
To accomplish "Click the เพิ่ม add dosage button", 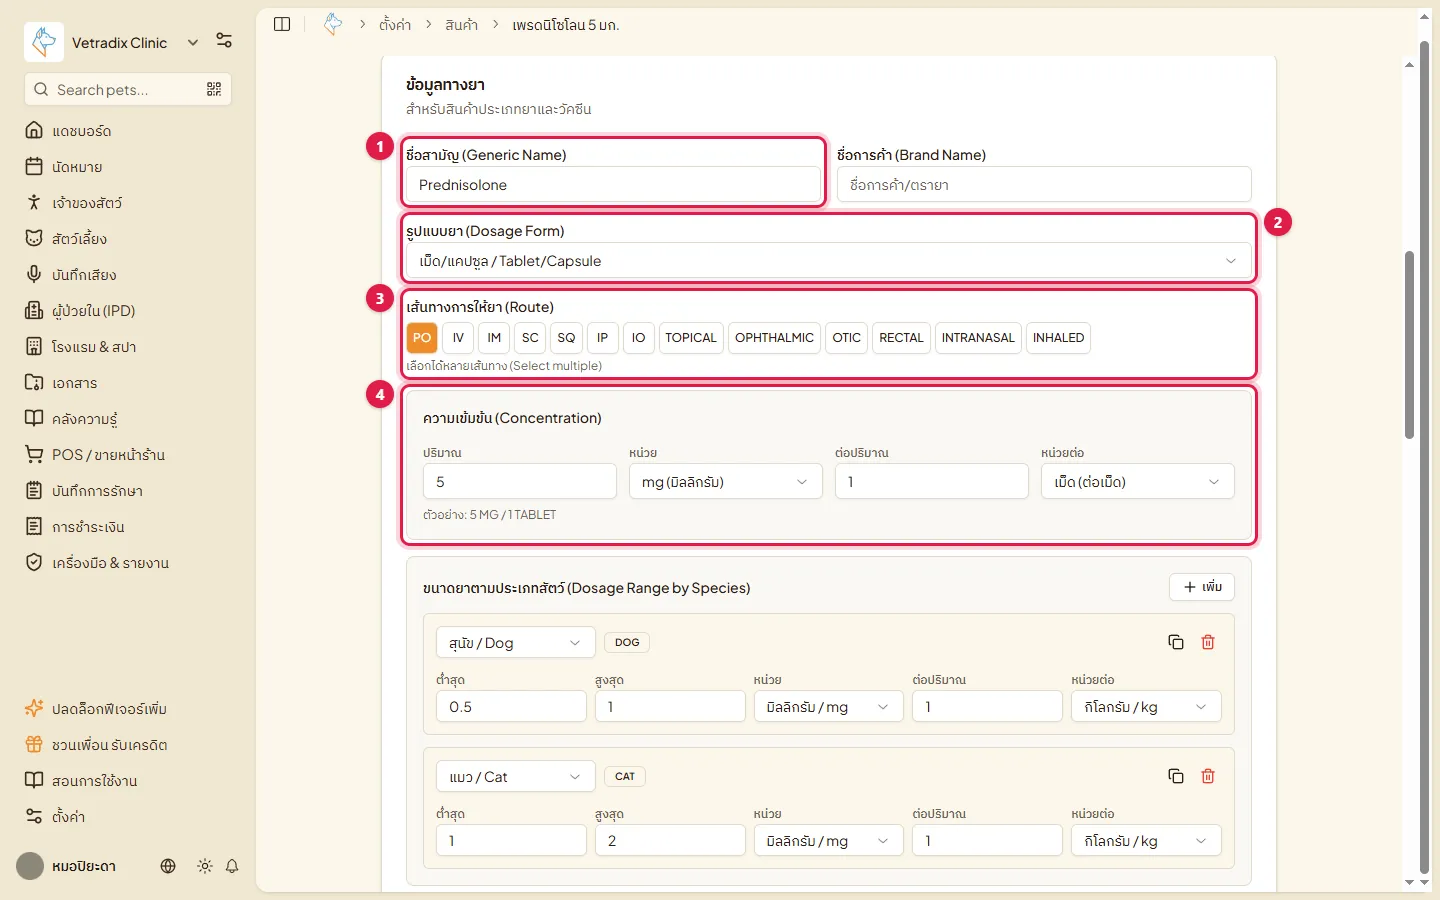I will point(1202,587).
